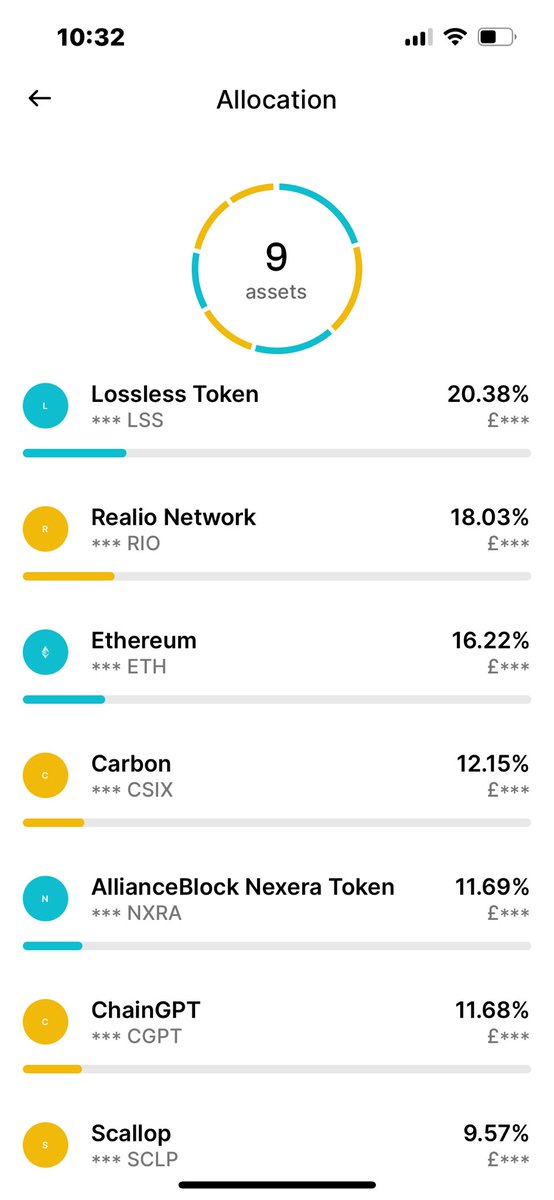Tap the AllianceBlock Nexera token icon
The height and width of the screenshot is (1200, 554).
[45, 900]
